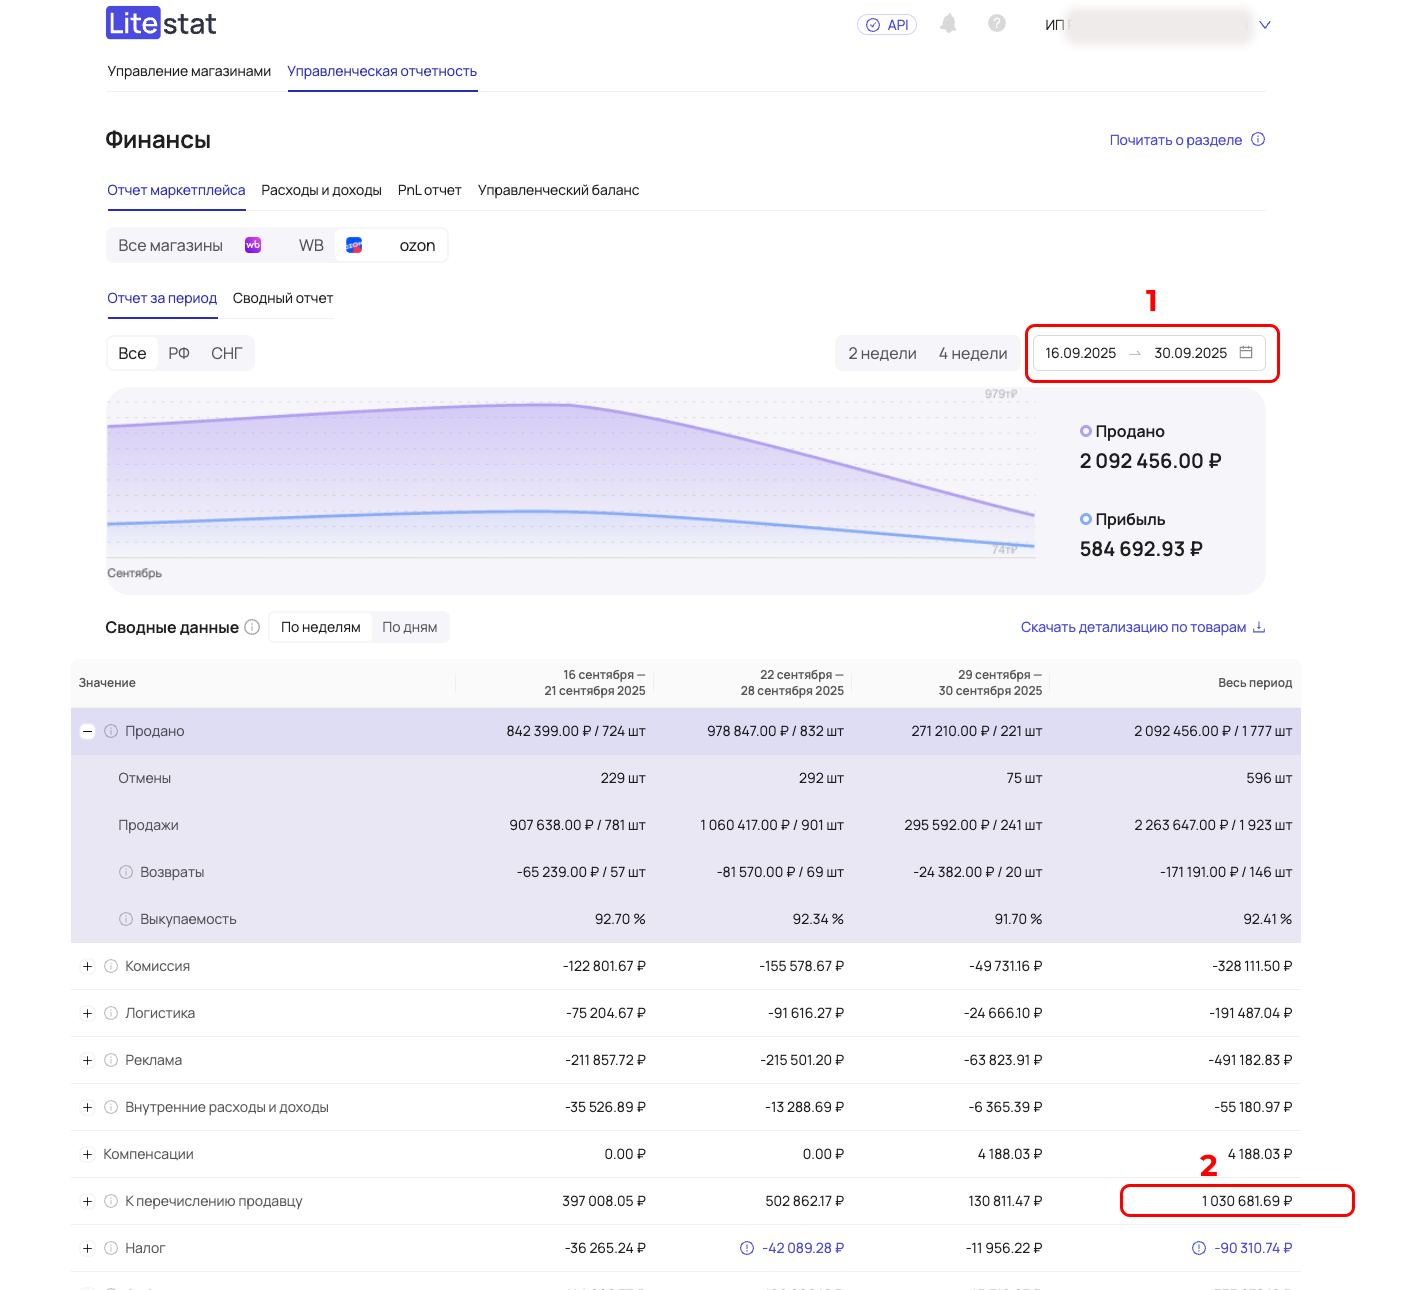
Task: Select the РФ region filter
Action: [x=179, y=353]
